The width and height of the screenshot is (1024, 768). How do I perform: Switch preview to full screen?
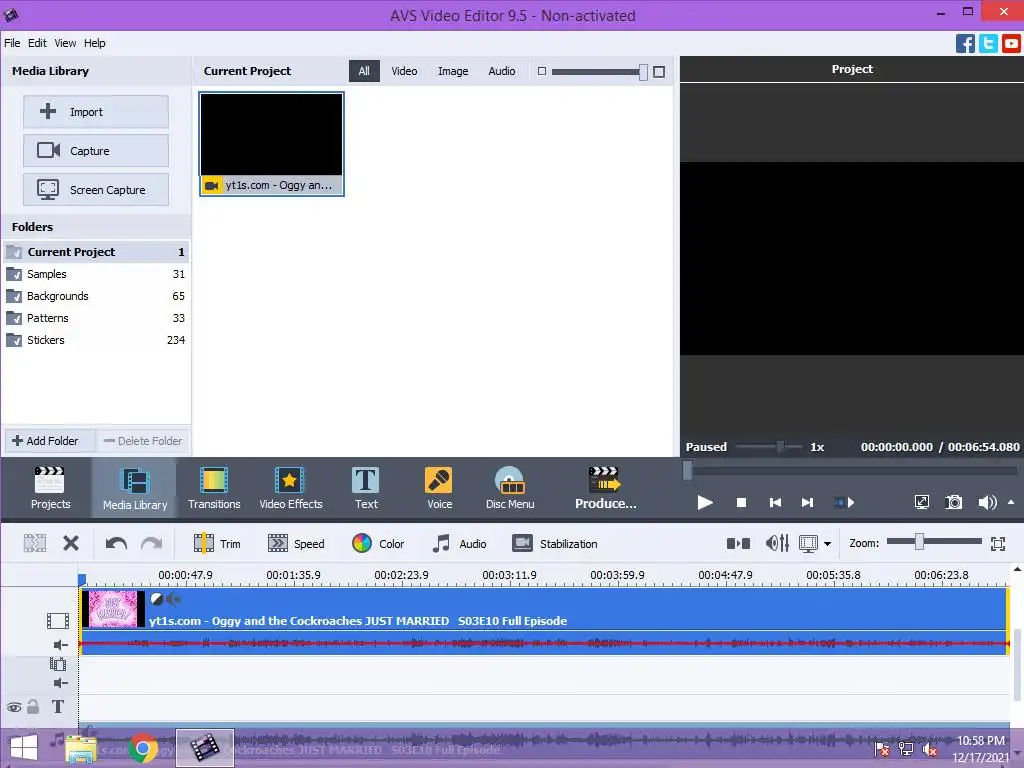pos(921,502)
